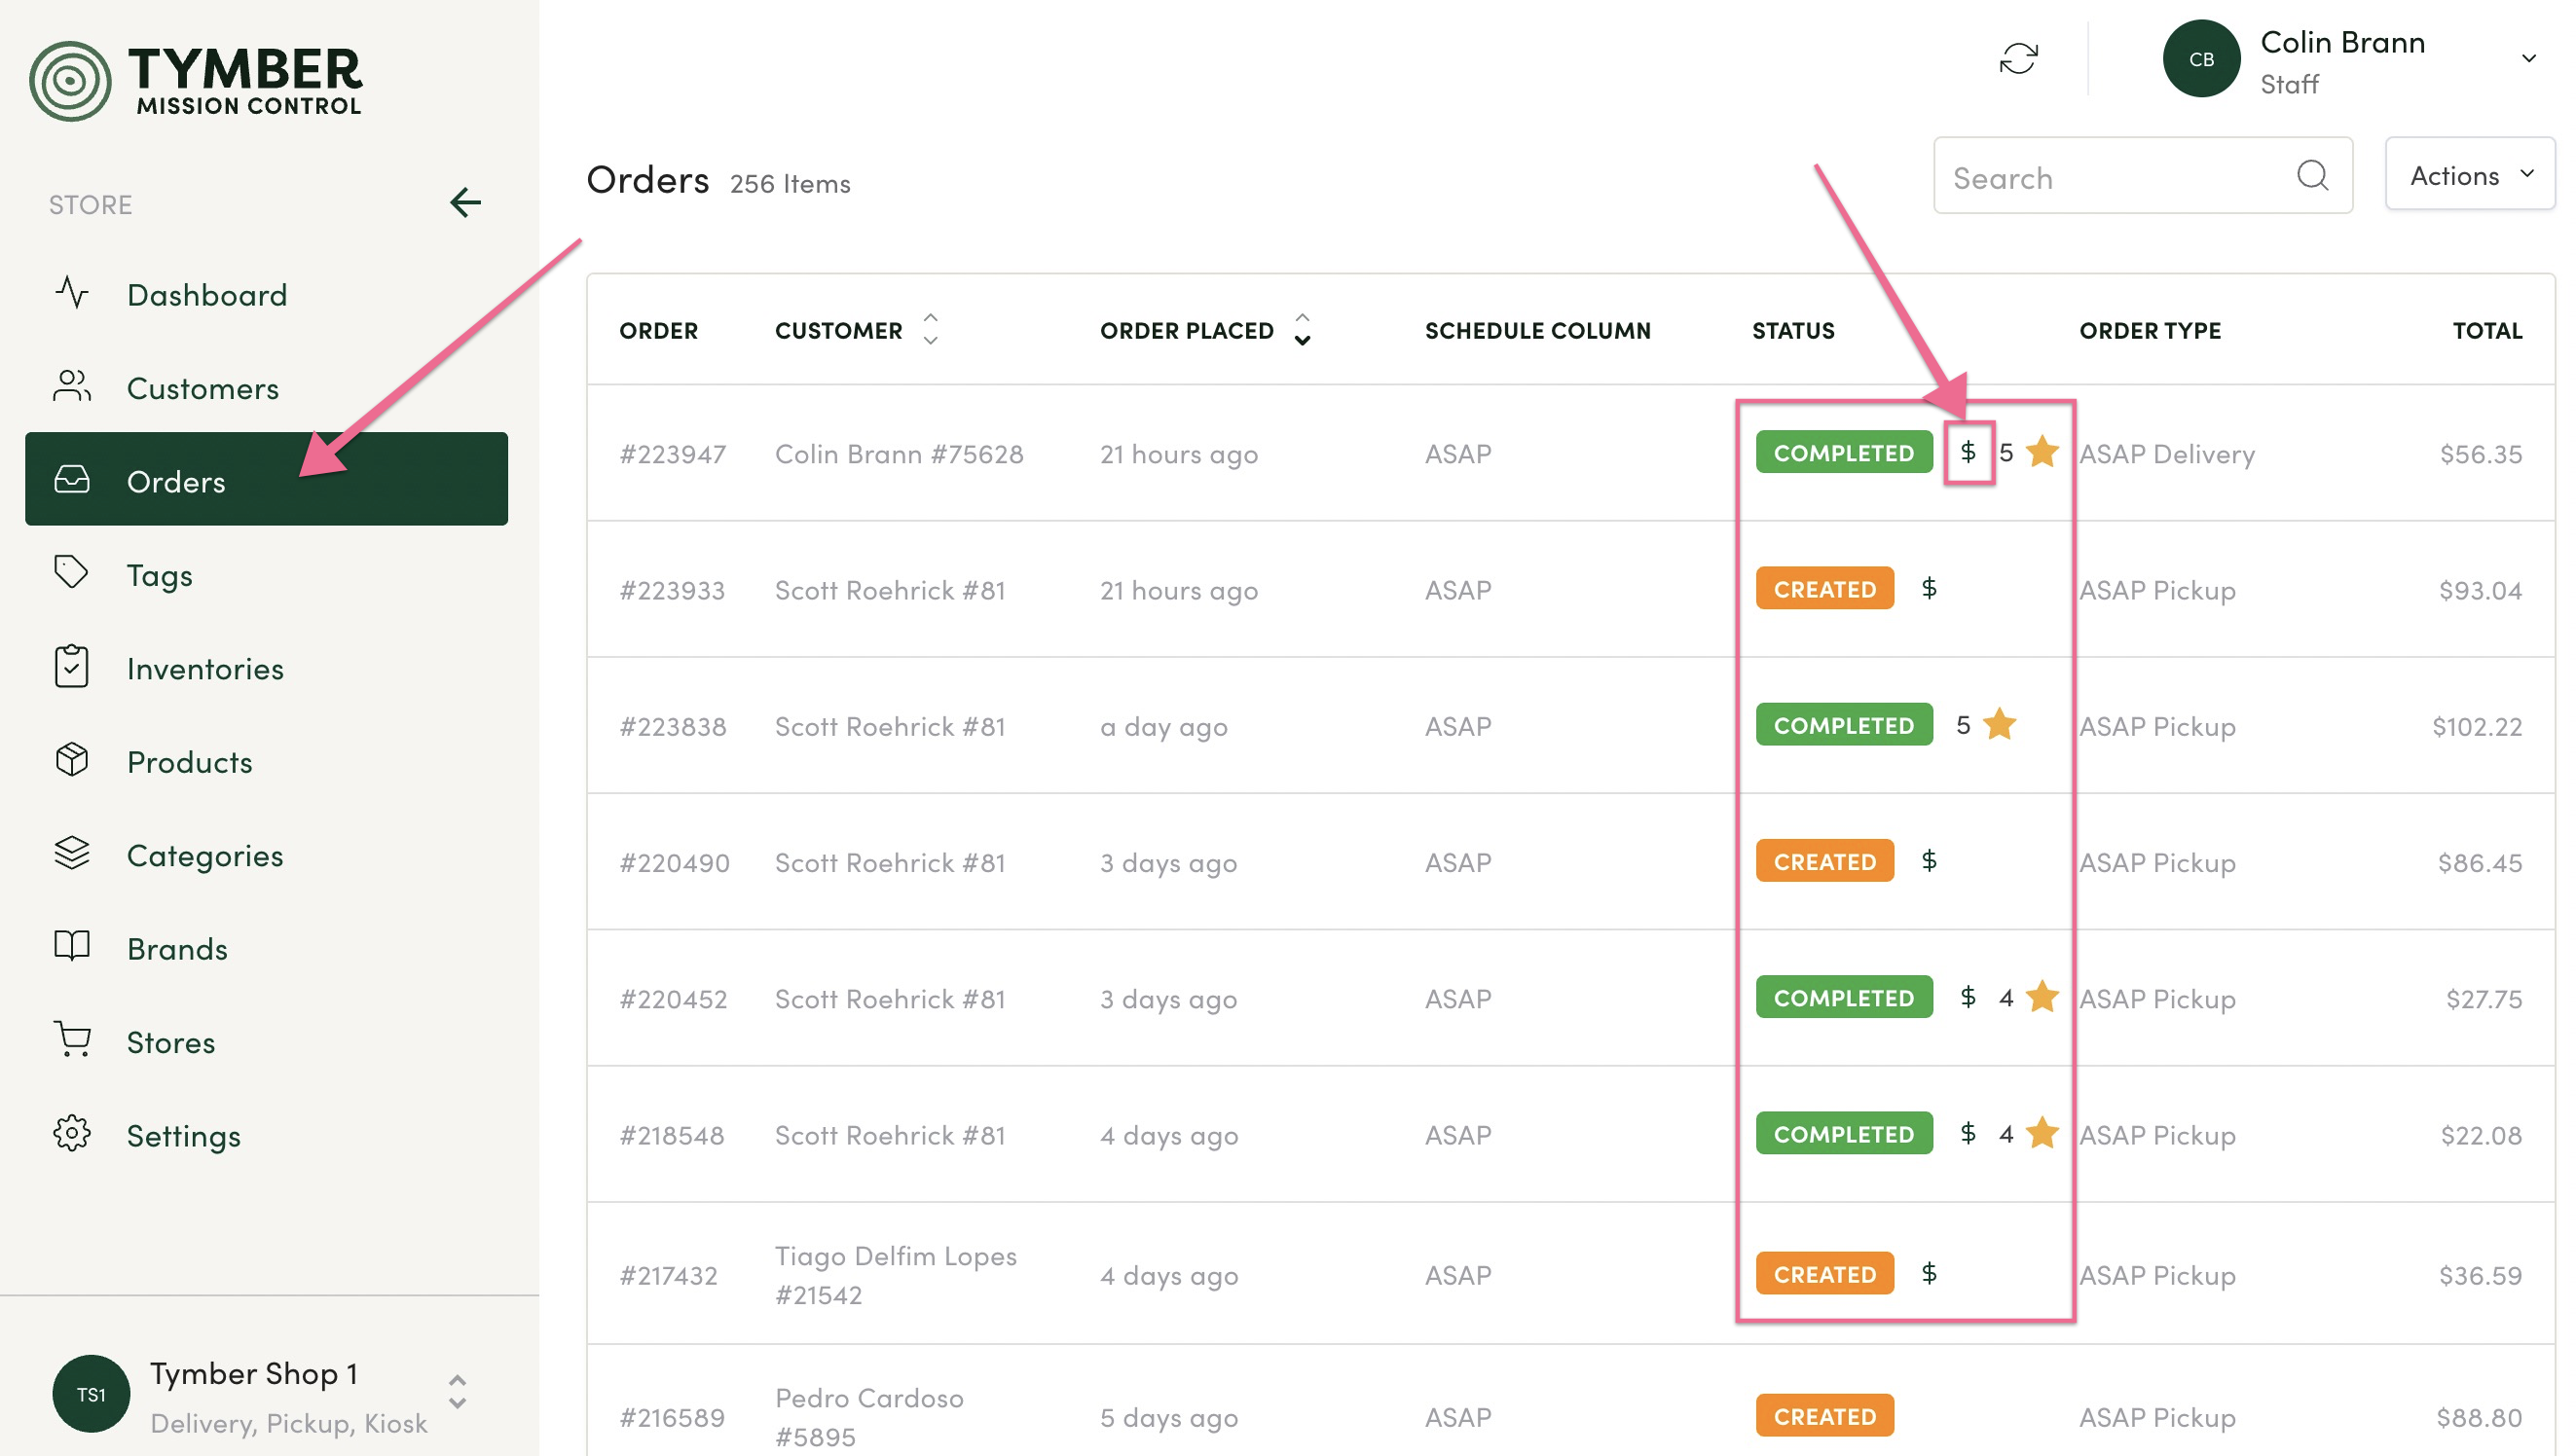Click CREATED badge on order #223933
This screenshot has height=1456, width=2576.
1826,589
